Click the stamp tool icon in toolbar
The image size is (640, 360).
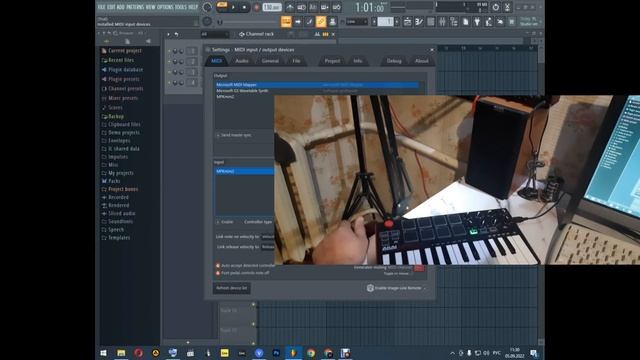click(332, 22)
